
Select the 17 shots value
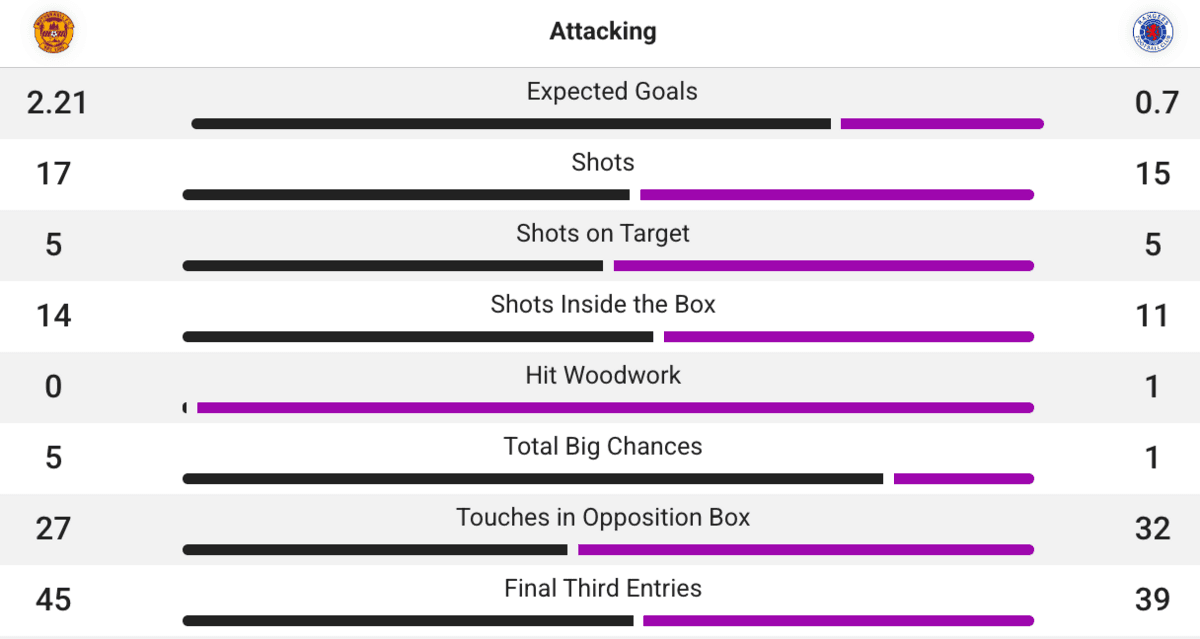[54, 174]
